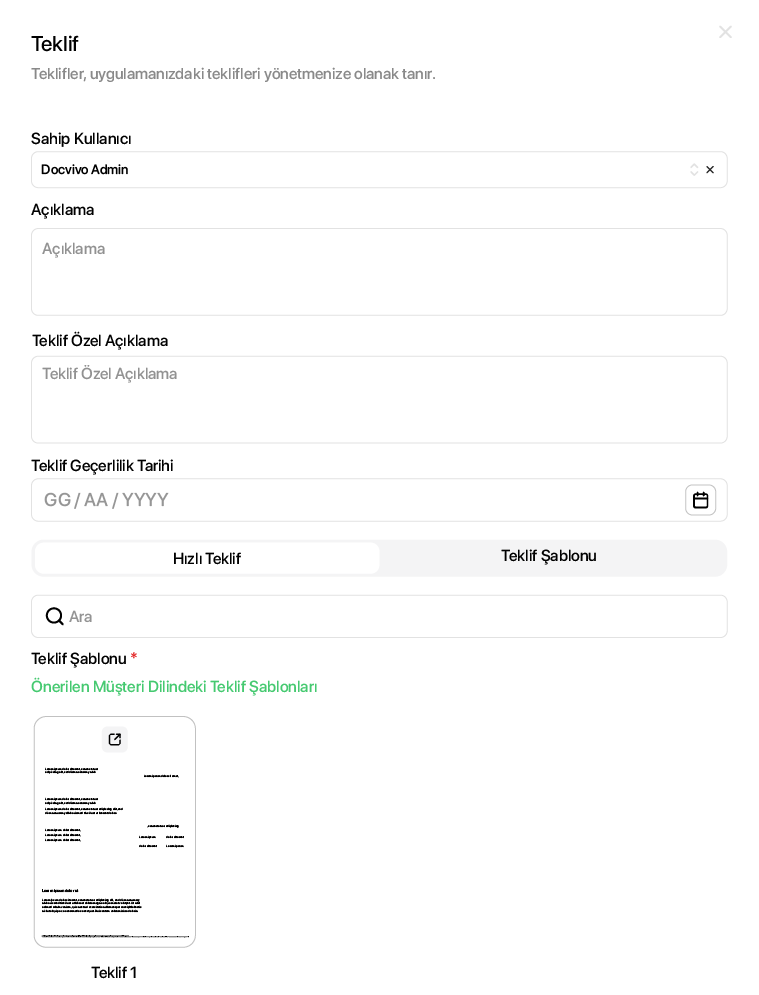Viewport: 759px width, 995px height.
Task: Focus the Teklif Özel Açıklama text area
Action: tap(379, 400)
